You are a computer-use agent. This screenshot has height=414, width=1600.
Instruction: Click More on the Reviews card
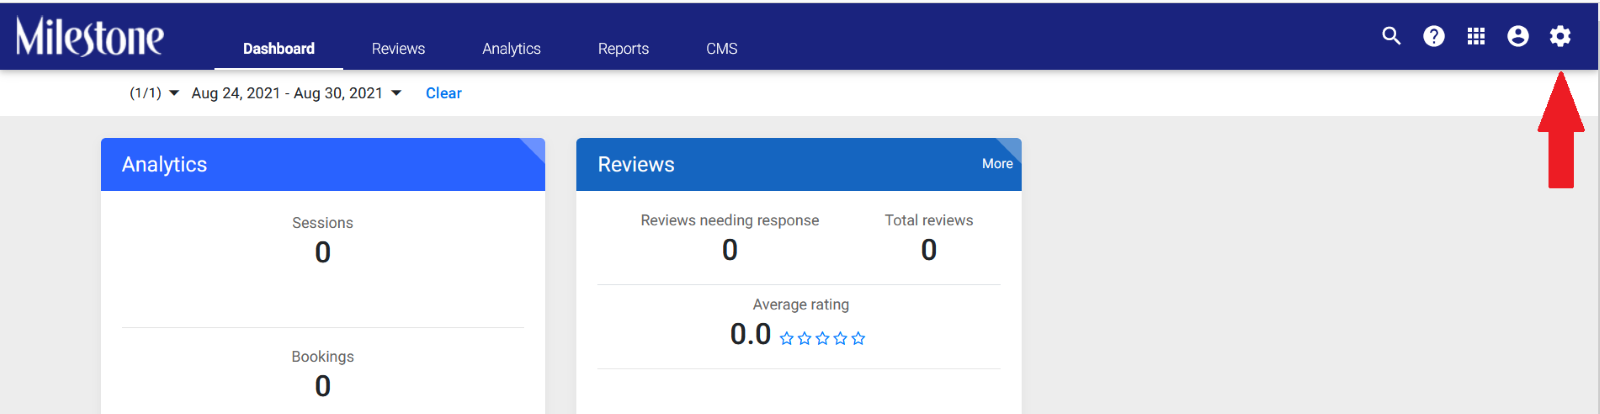coord(997,163)
